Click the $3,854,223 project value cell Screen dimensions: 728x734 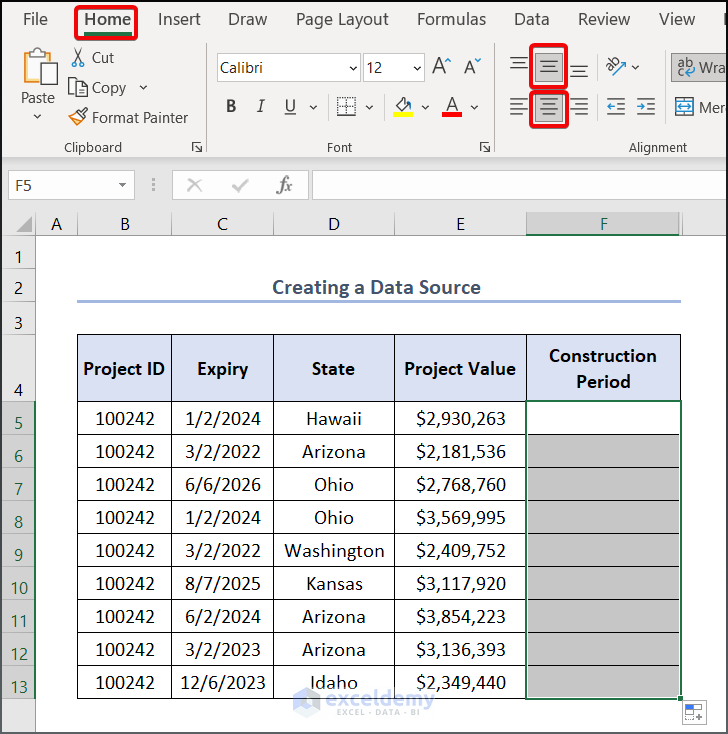tap(460, 617)
